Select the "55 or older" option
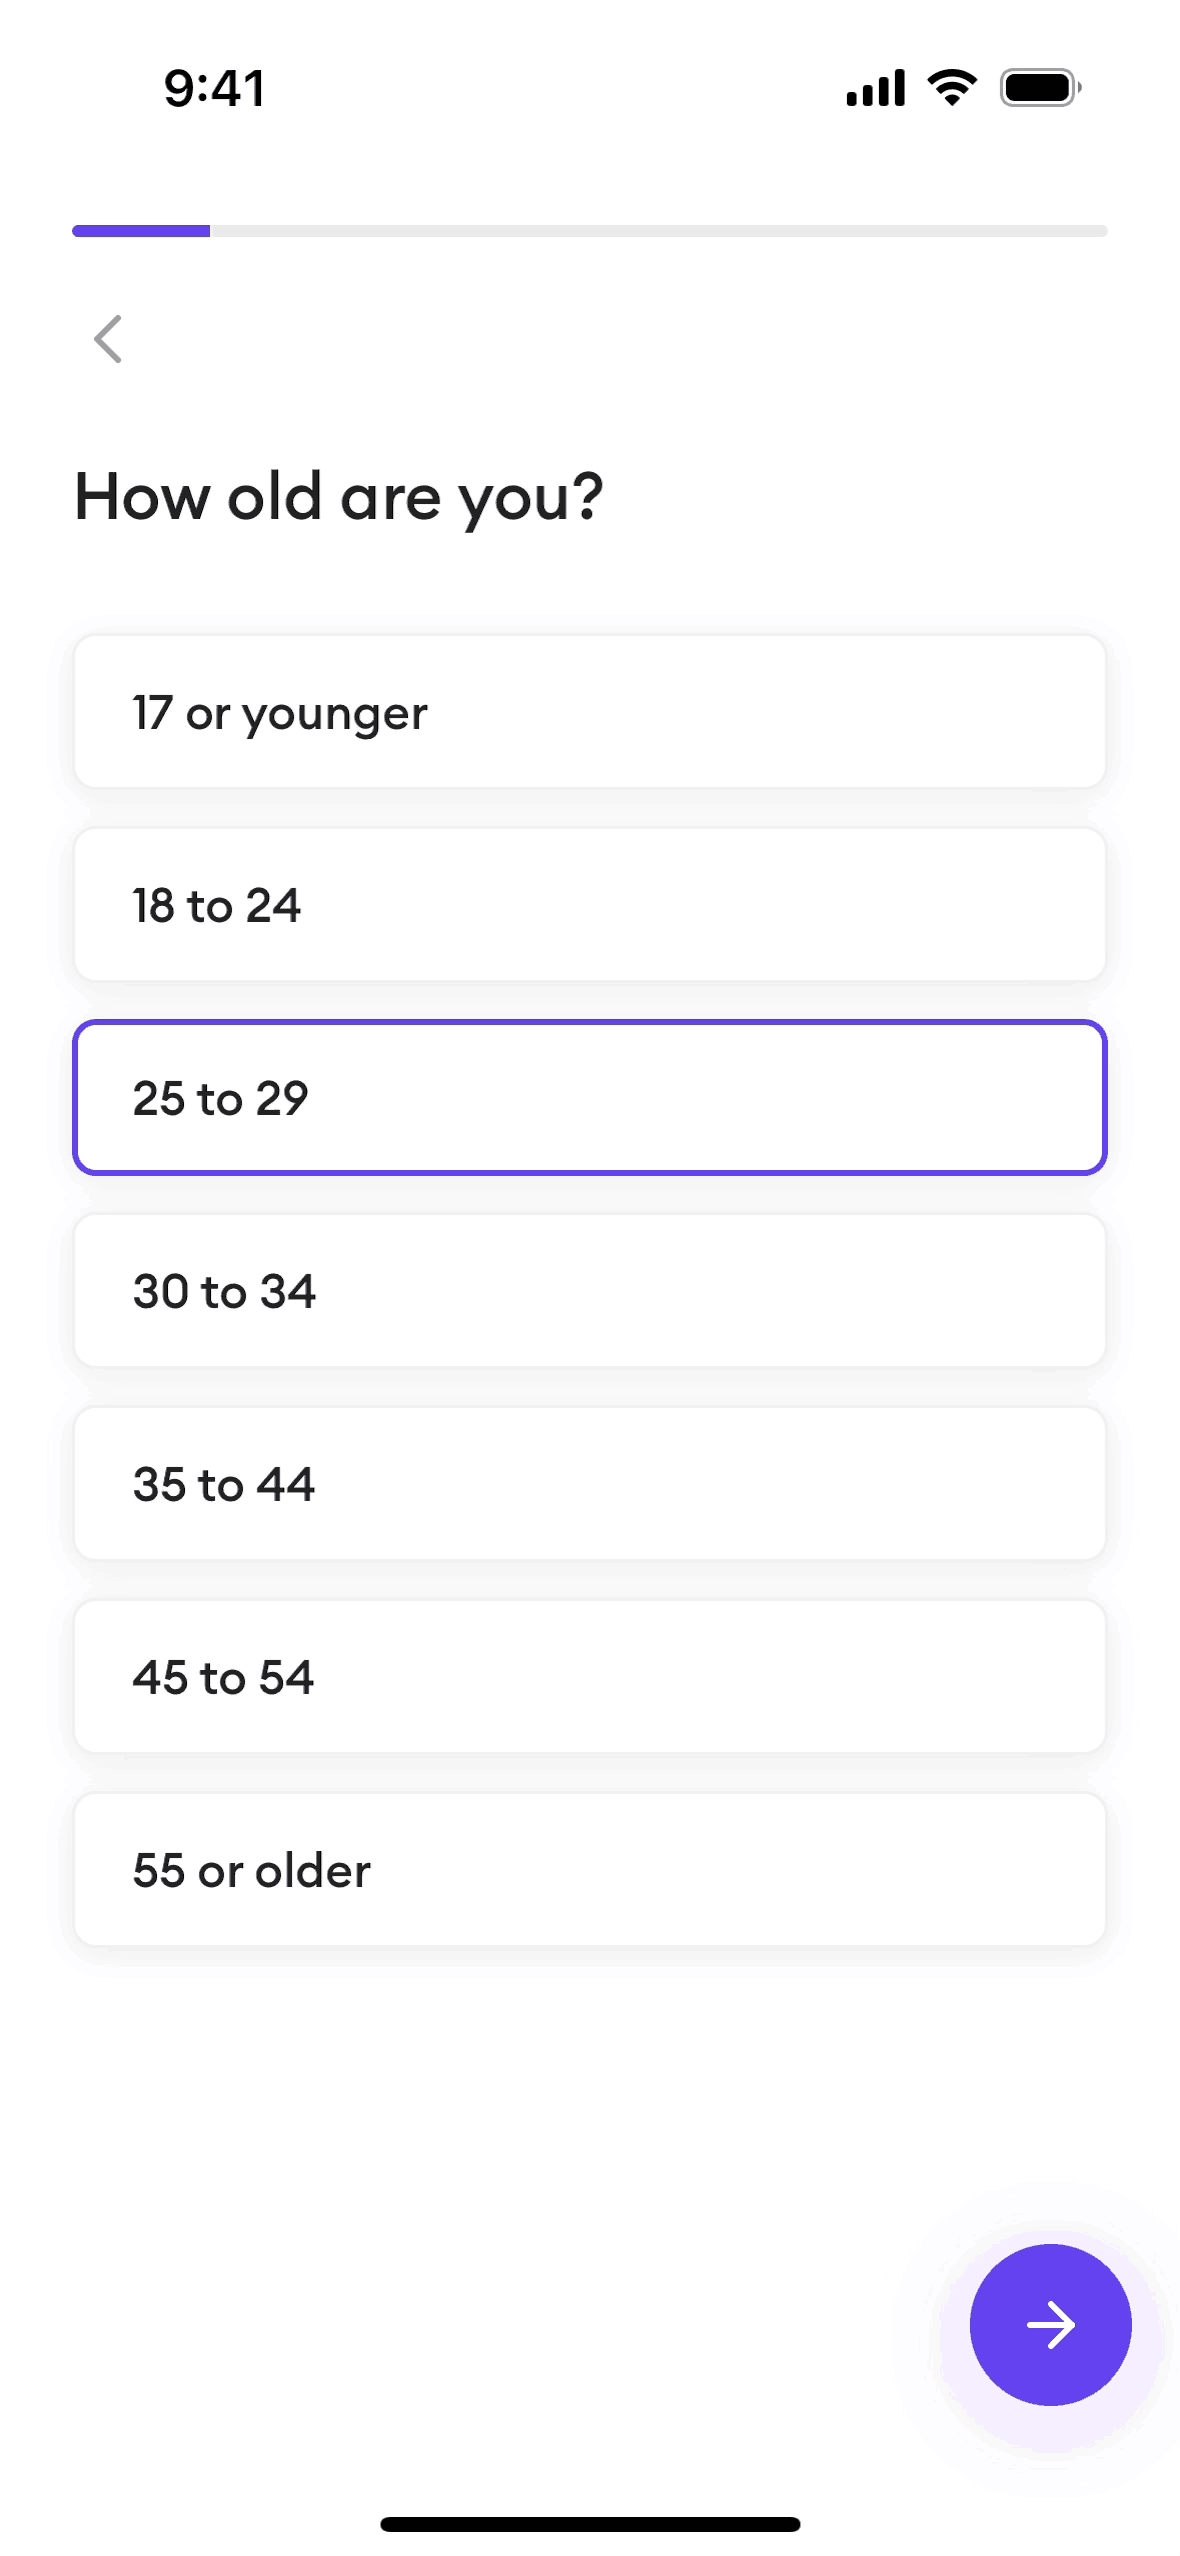The width and height of the screenshot is (1180, 2556). [590, 1870]
